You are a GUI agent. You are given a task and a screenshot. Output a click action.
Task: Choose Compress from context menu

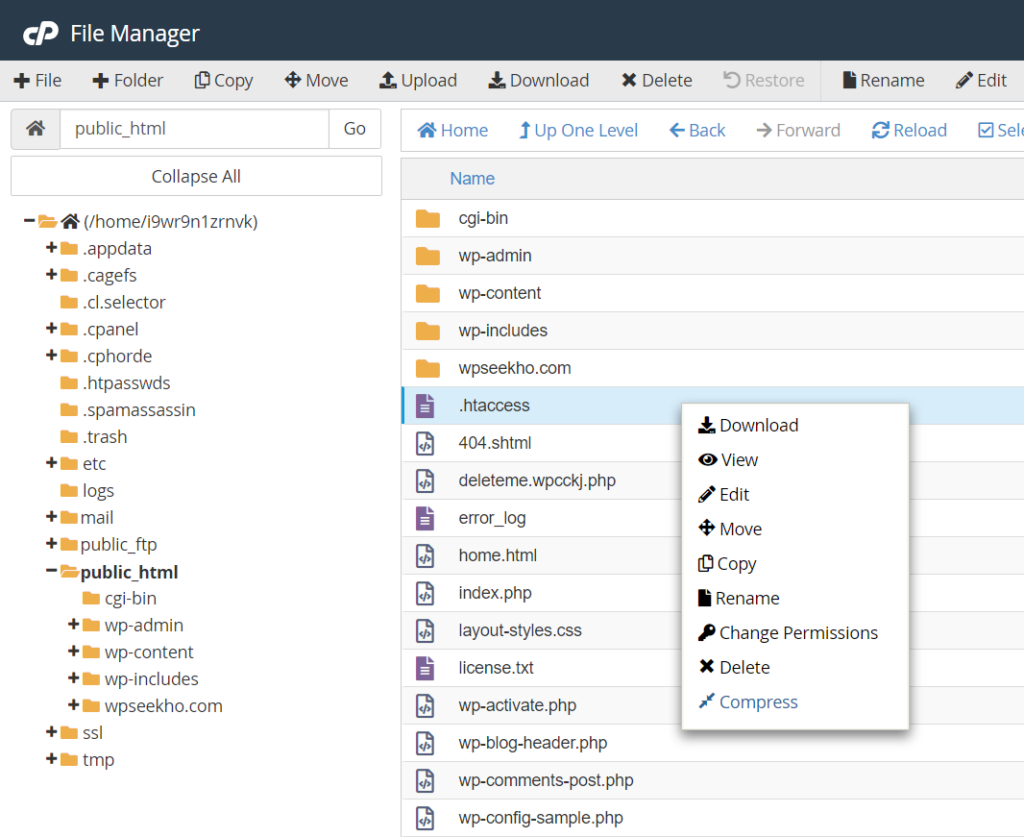(748, 702)
